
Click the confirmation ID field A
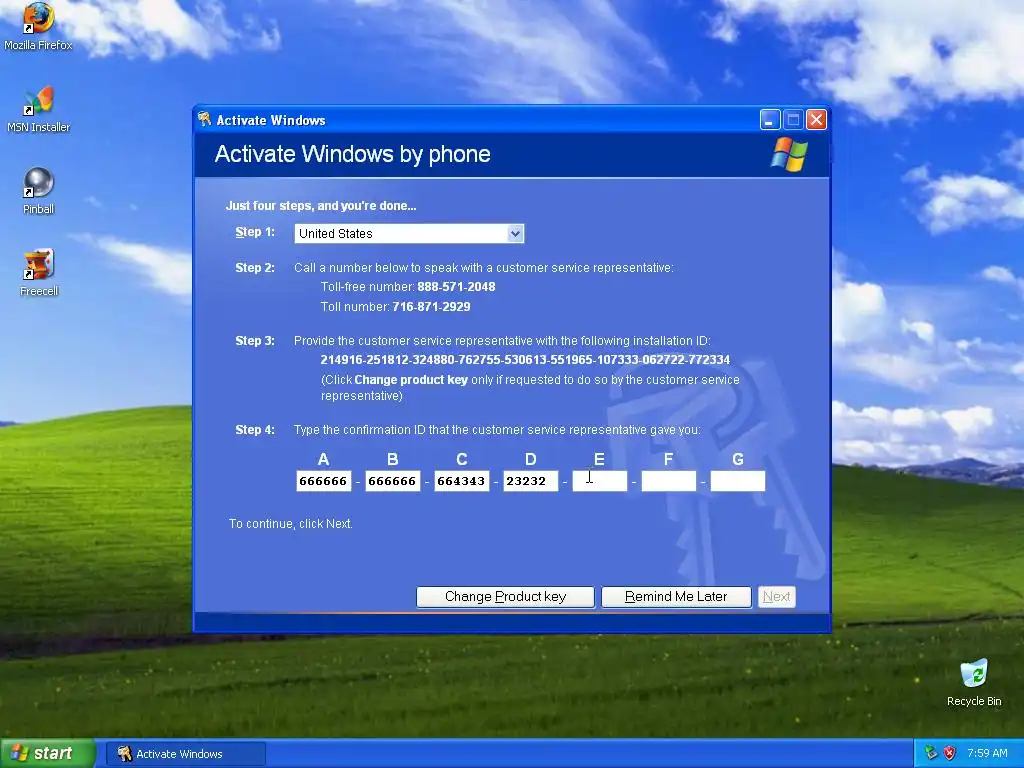tap(323, 481)
